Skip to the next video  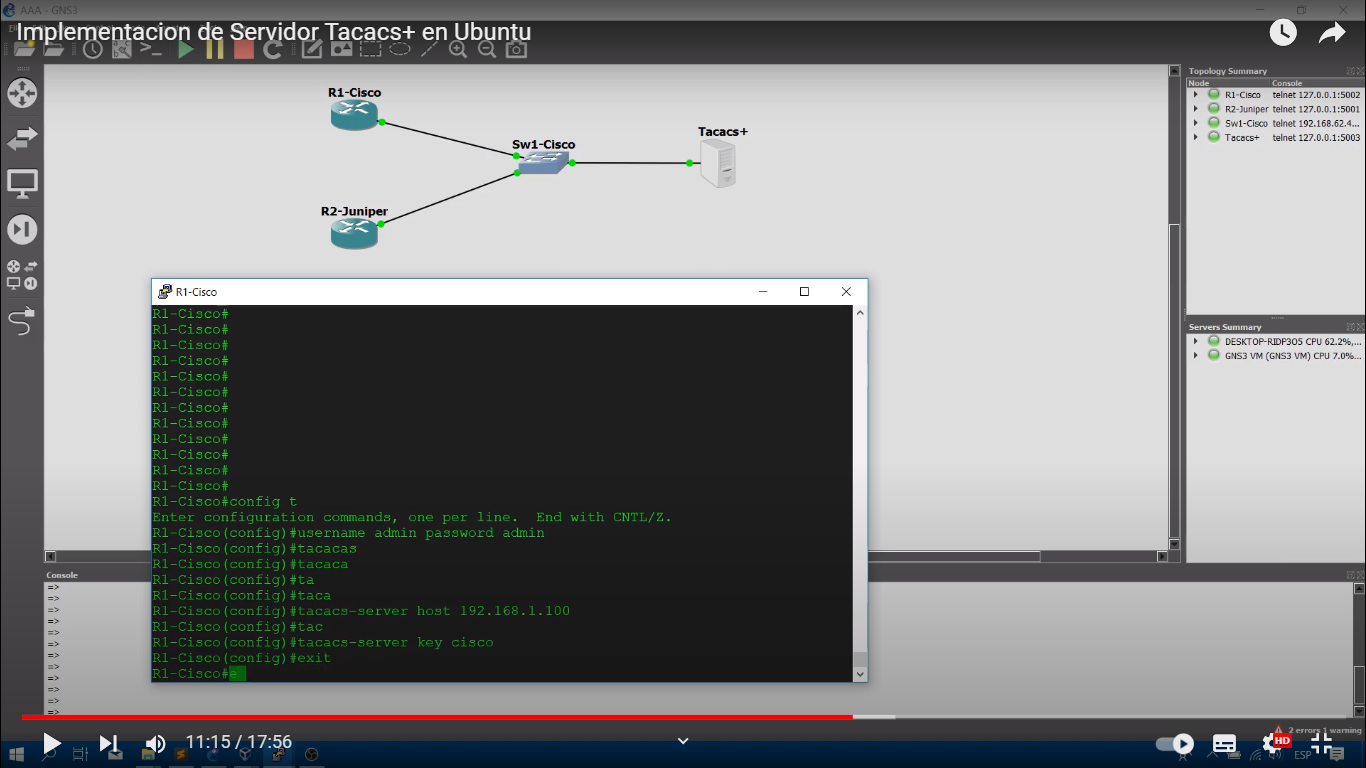(109, 743)
